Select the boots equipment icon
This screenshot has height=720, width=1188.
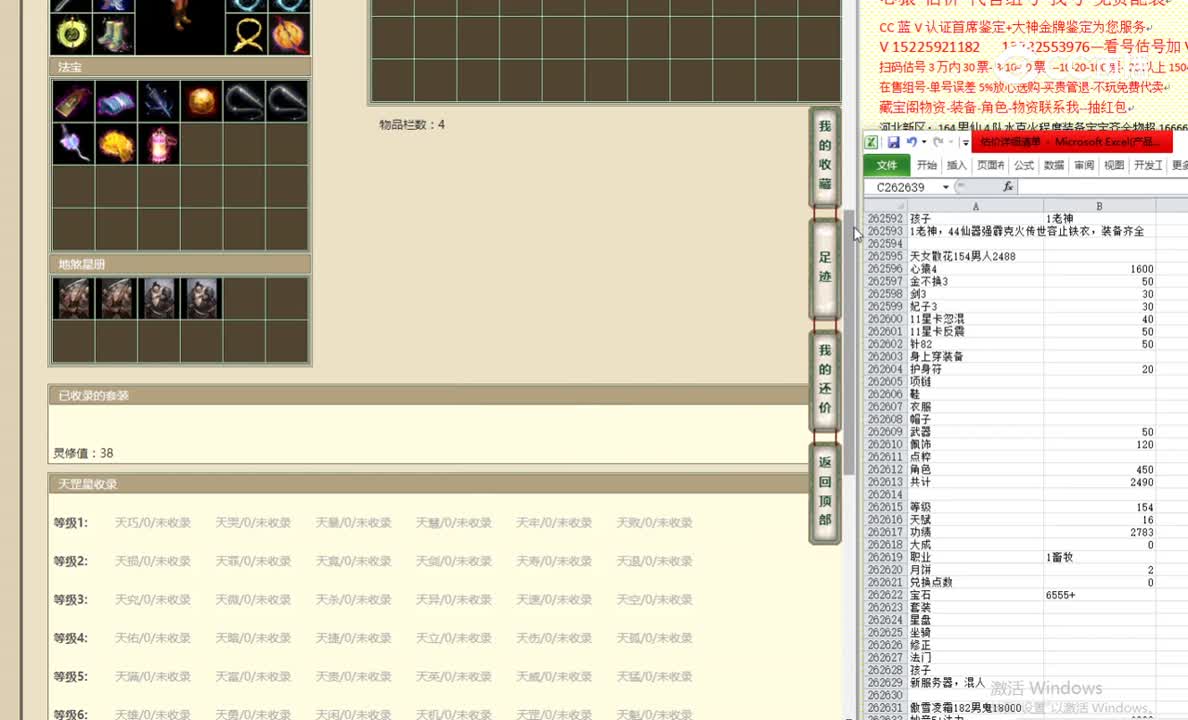(114, 34)
